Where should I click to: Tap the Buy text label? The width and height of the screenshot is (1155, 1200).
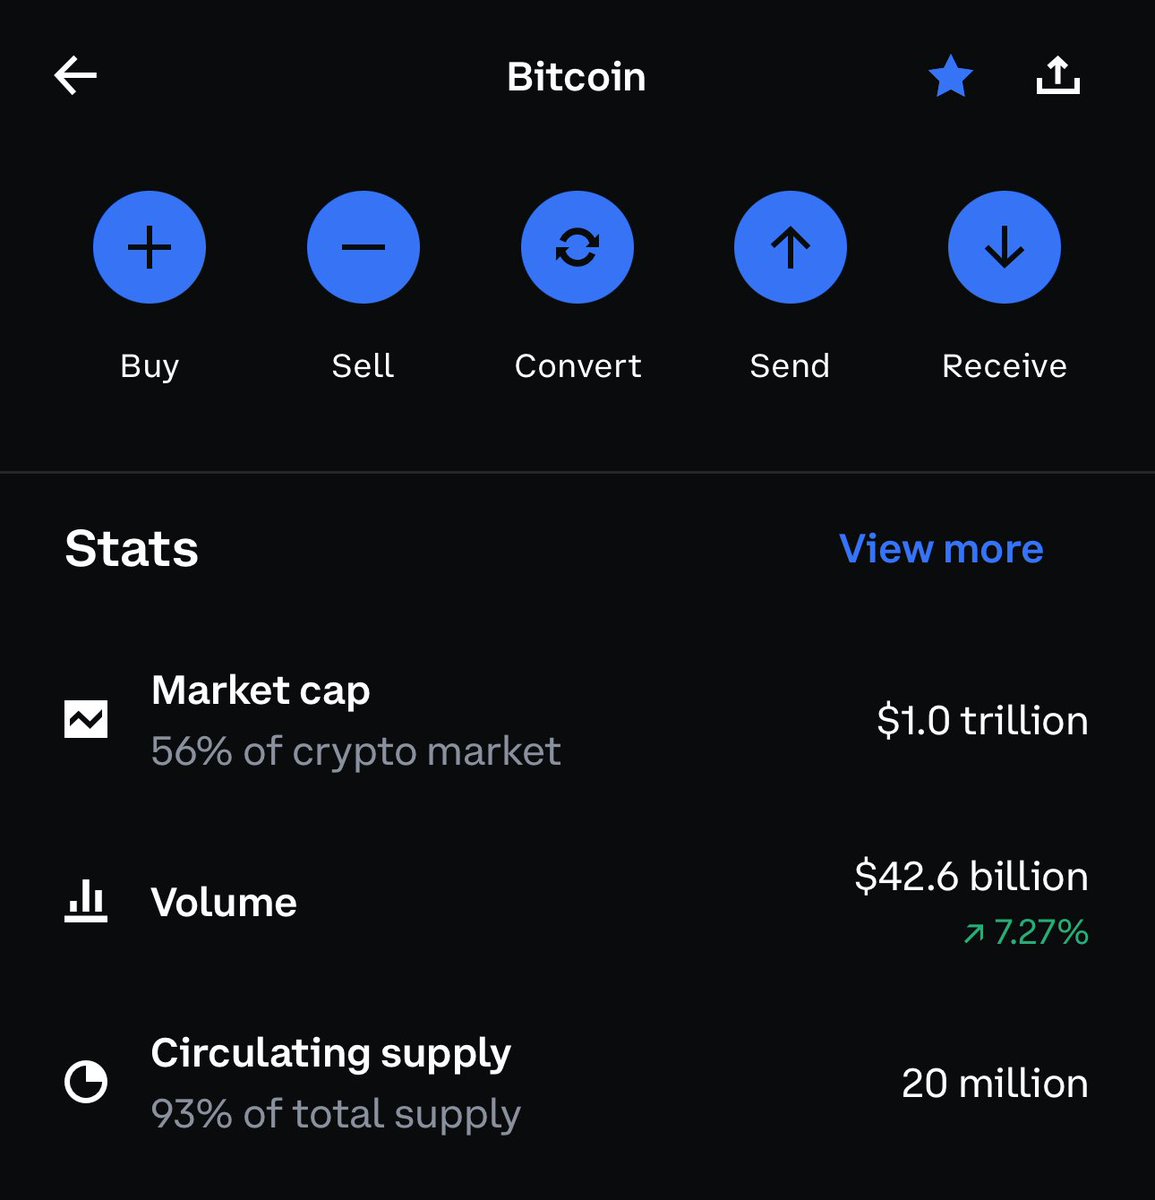point(149,366)
